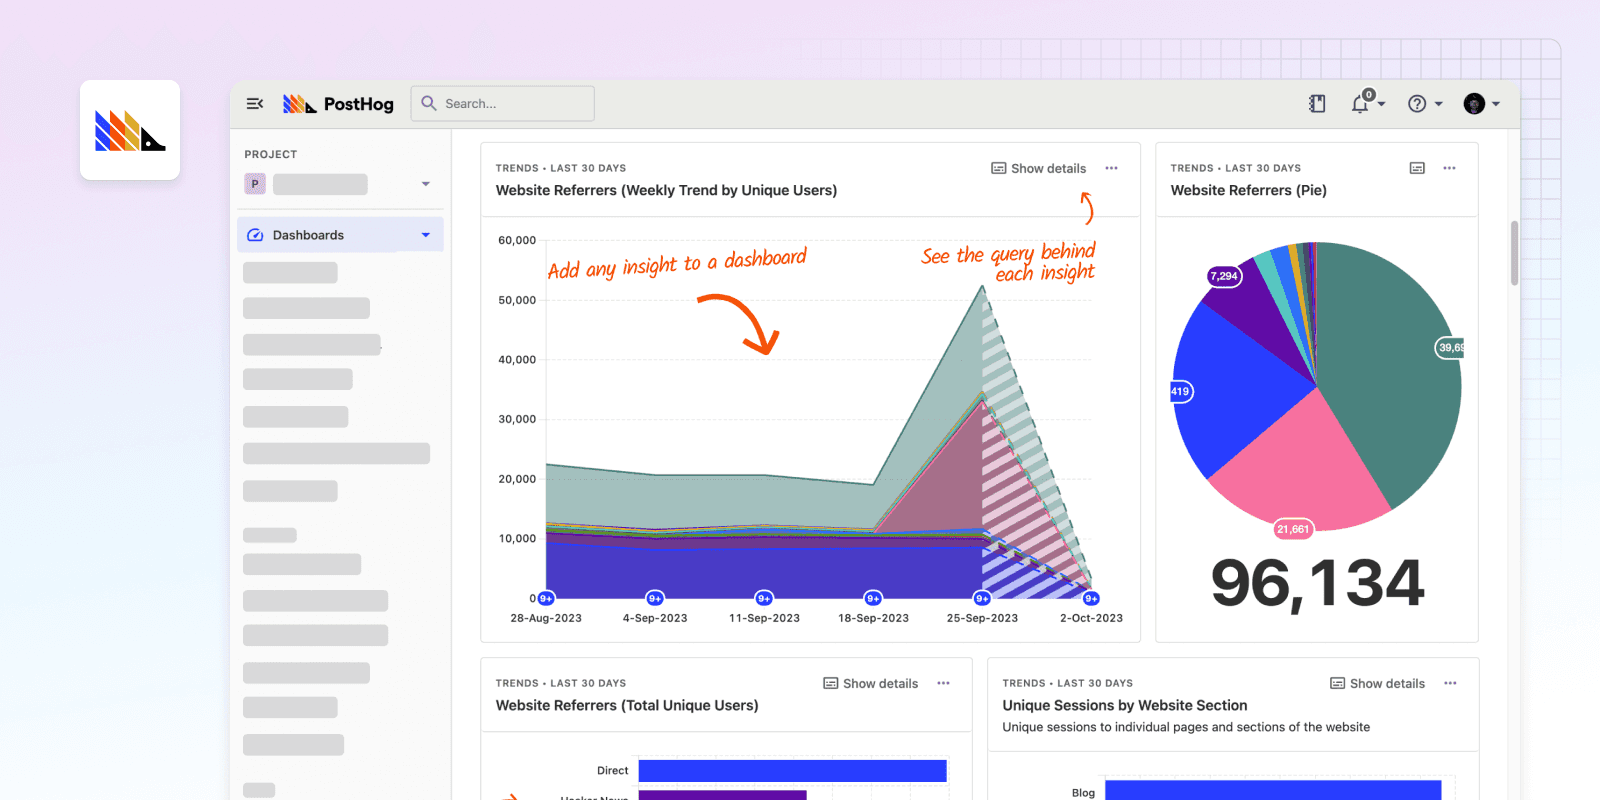Image resolution: width=1600 pixels, height=800 pixels.
Task: Open the notebooks icon in the top bar
Action: point(1317,103)
